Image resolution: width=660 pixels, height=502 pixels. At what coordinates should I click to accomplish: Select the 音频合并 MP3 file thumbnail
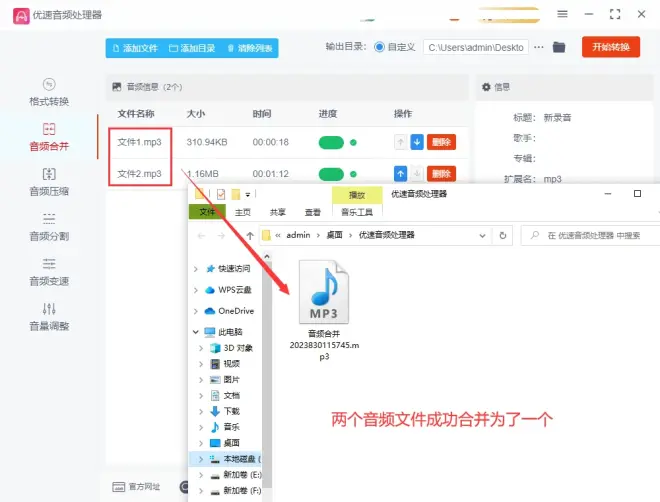click(324, 292)
